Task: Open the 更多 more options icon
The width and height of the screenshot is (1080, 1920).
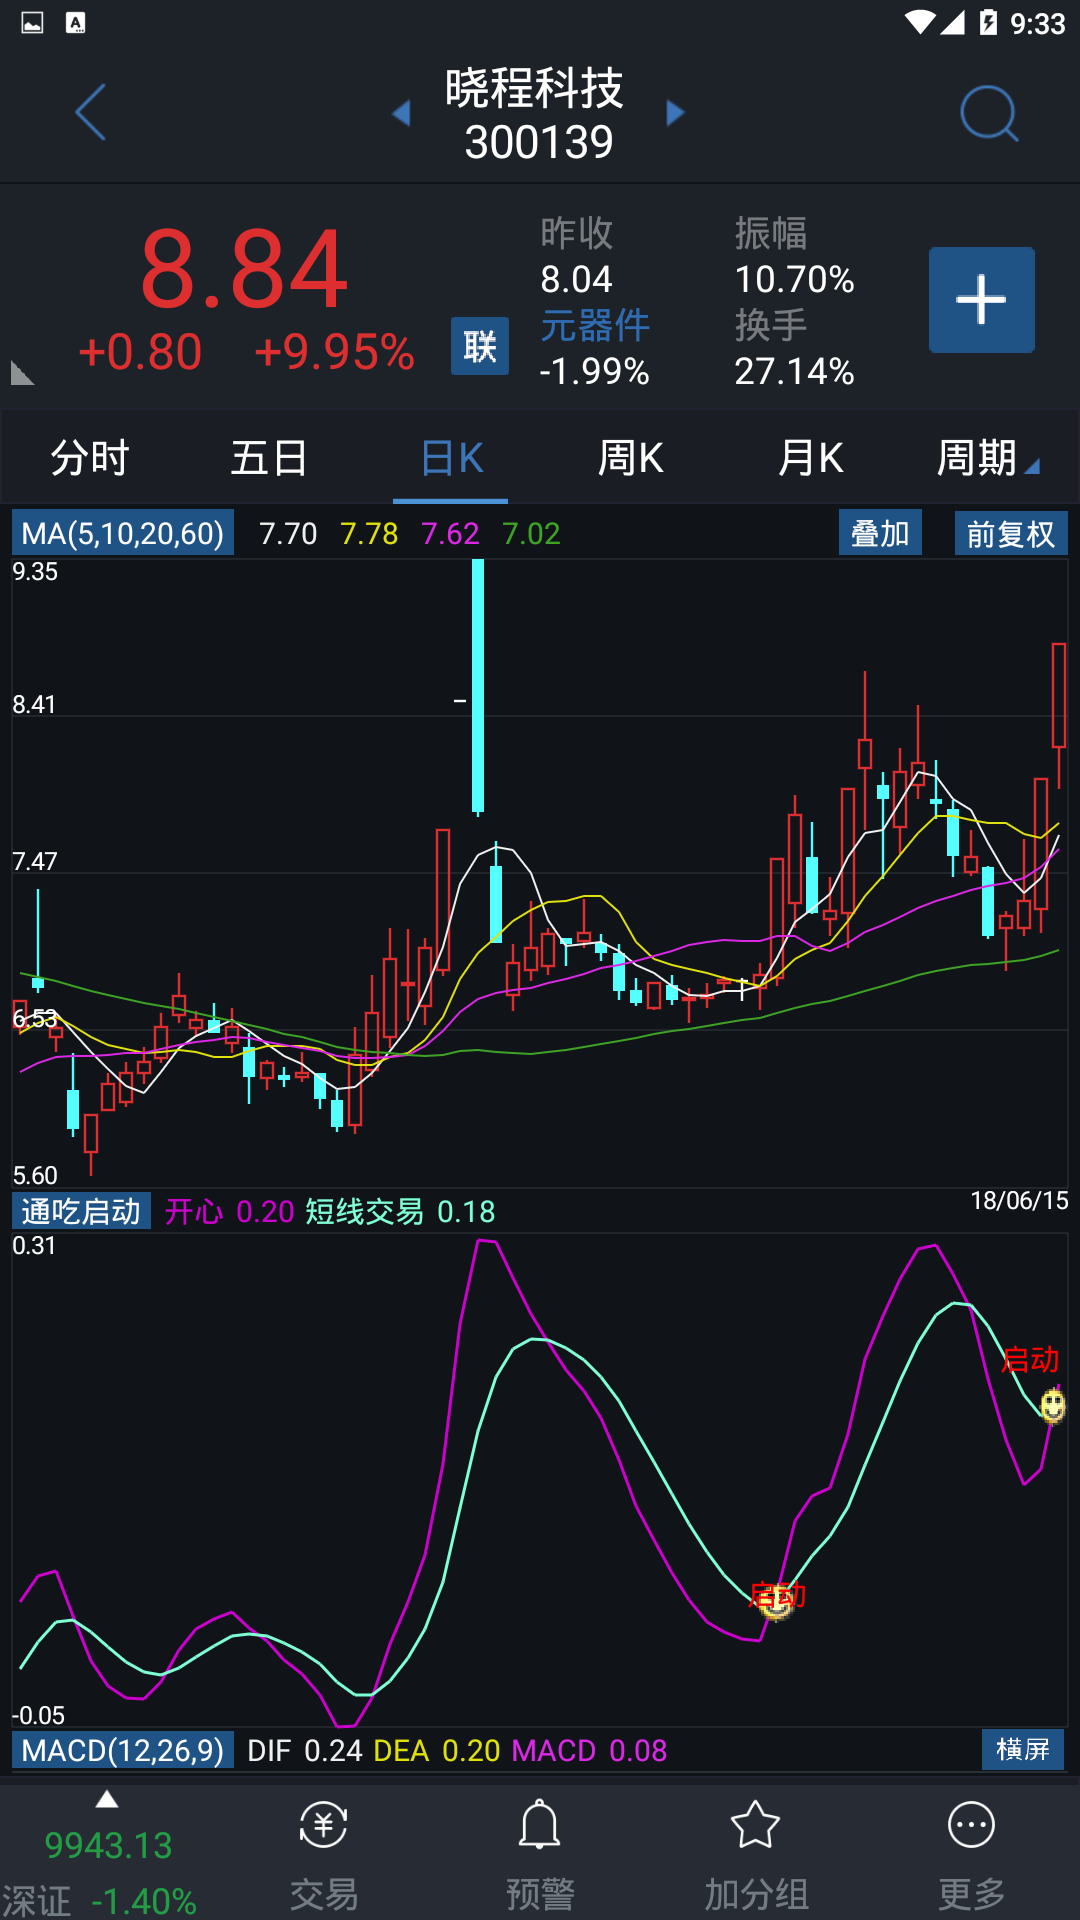Action: (x=972, y=1826)
